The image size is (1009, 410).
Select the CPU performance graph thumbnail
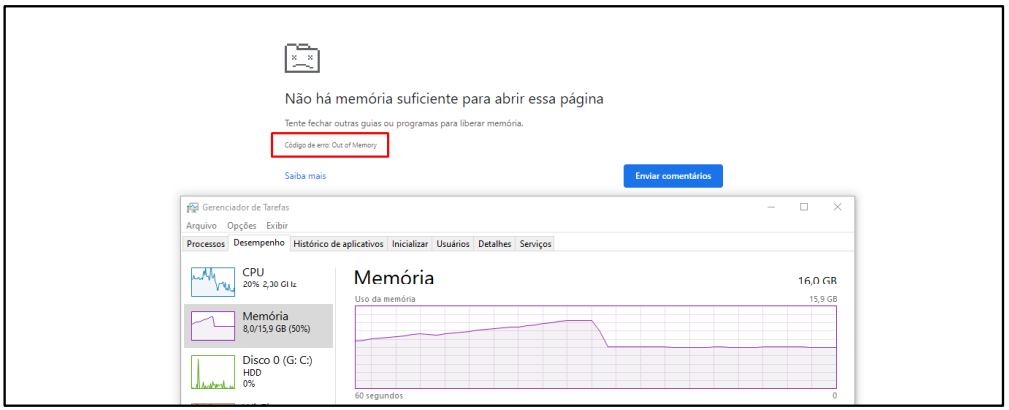coord(213,281)
